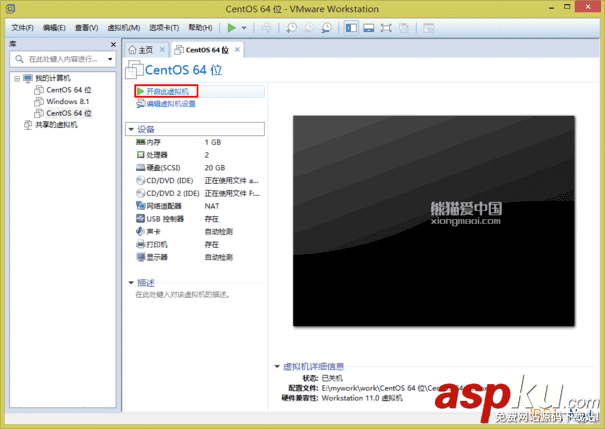
Task: Close the 主页 tab
Action: [162, 49]
